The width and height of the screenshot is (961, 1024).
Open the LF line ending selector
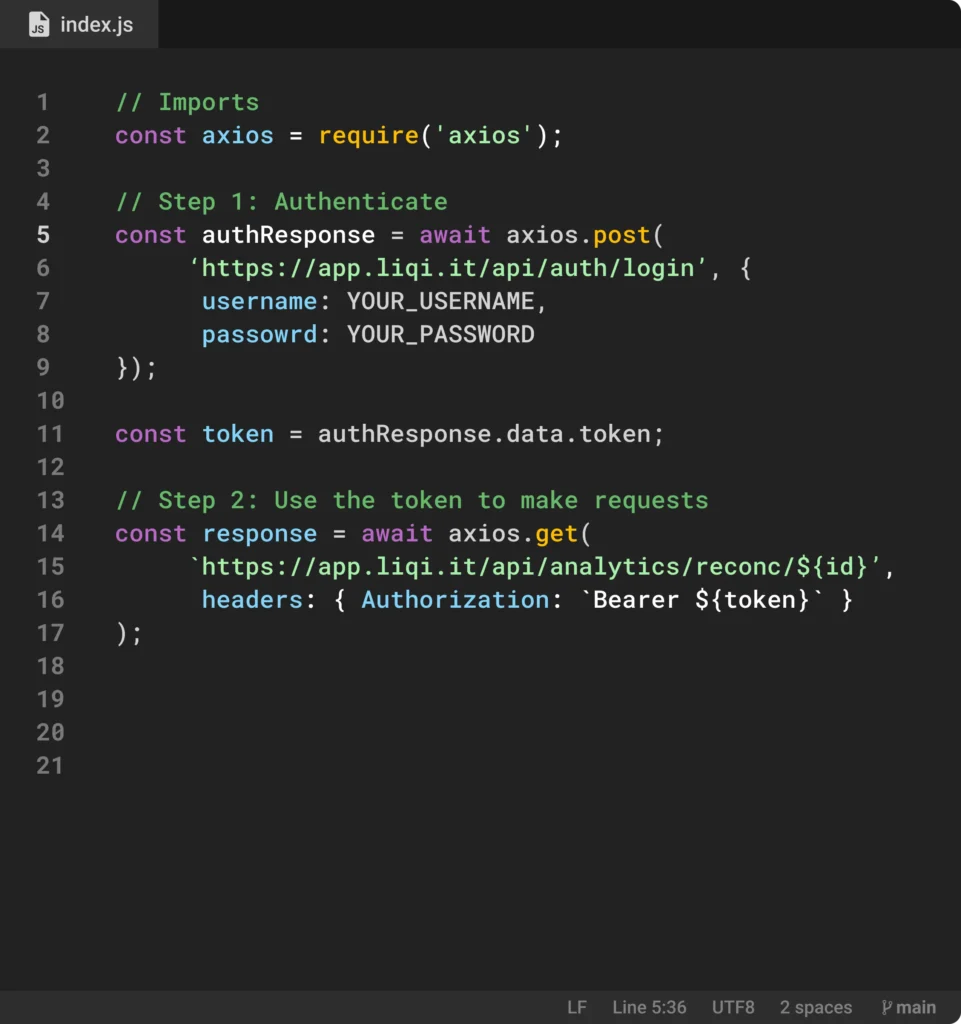tap(577, 1007)
